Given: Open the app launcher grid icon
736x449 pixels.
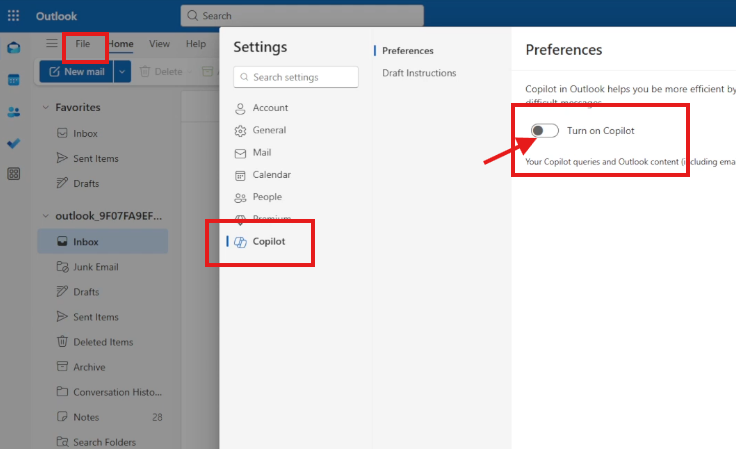Looking at the screenshot, I should 14,15.
